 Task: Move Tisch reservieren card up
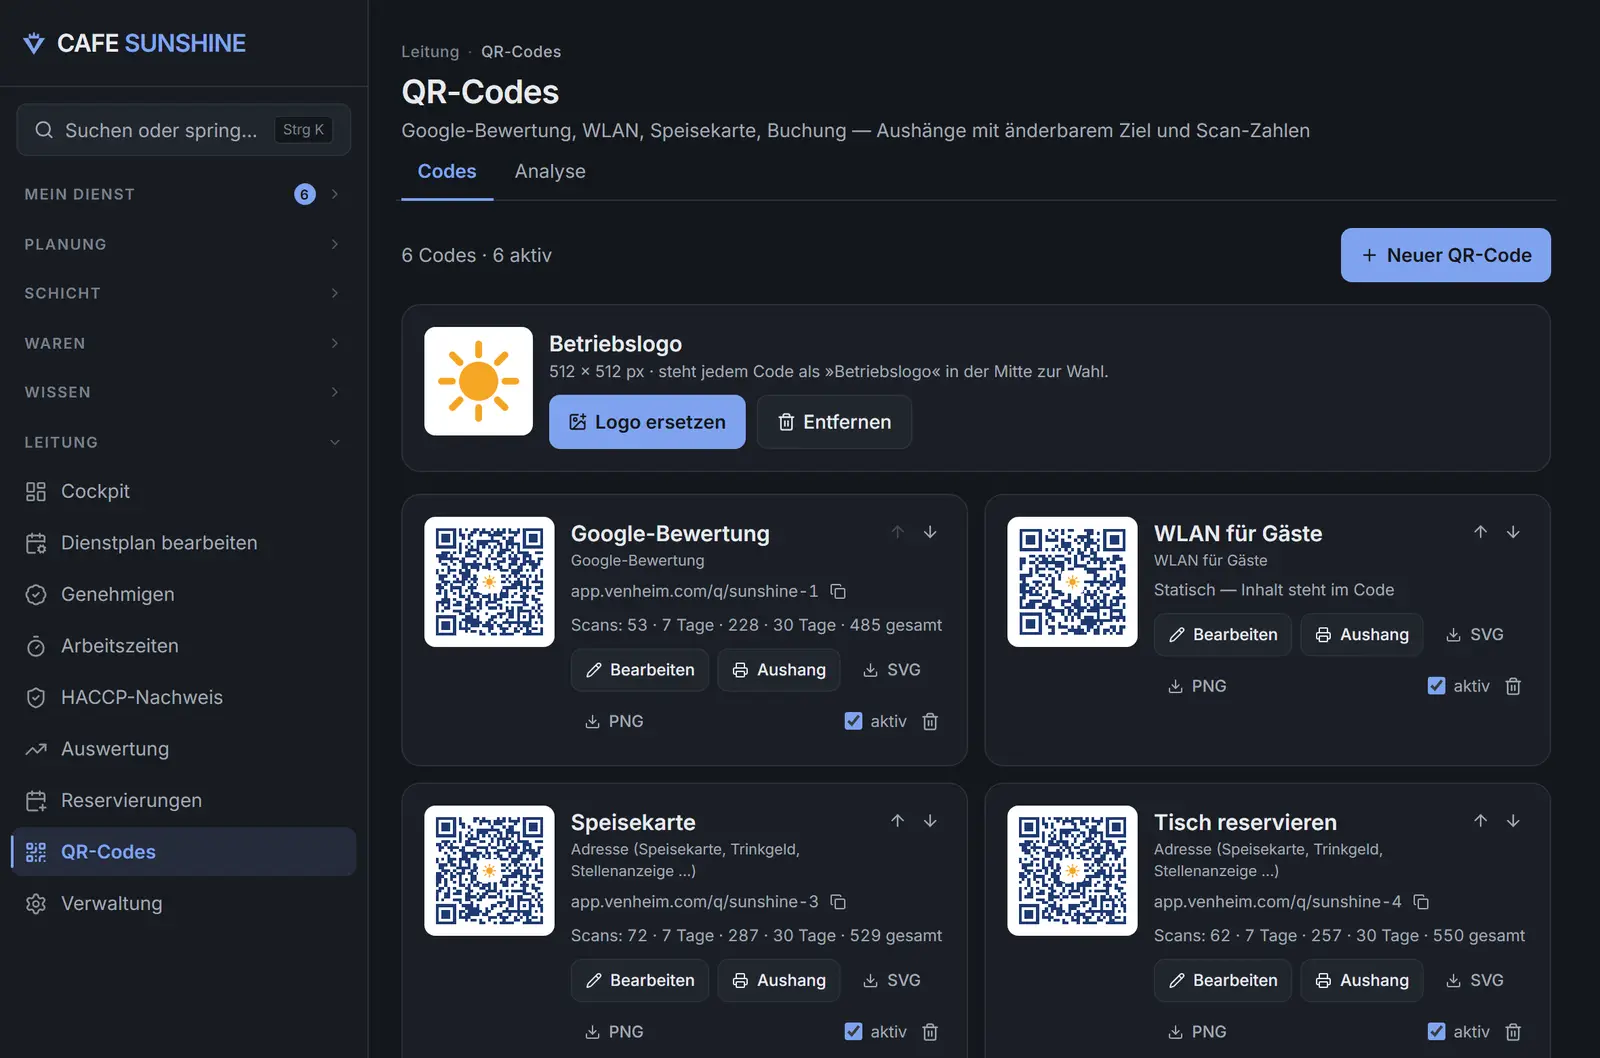pos(1481,821)
